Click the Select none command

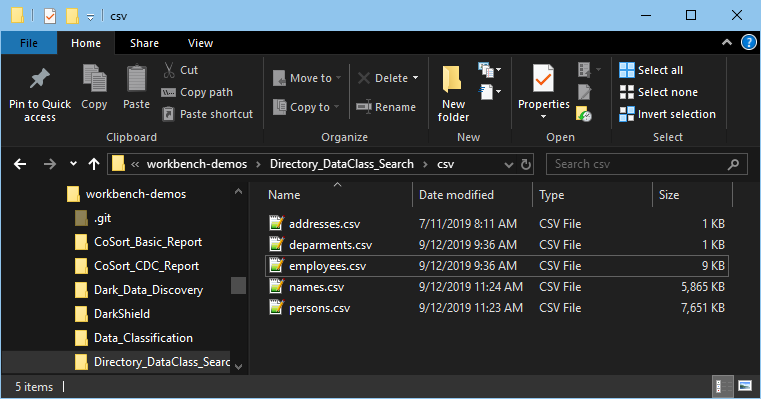coord(659,92)
